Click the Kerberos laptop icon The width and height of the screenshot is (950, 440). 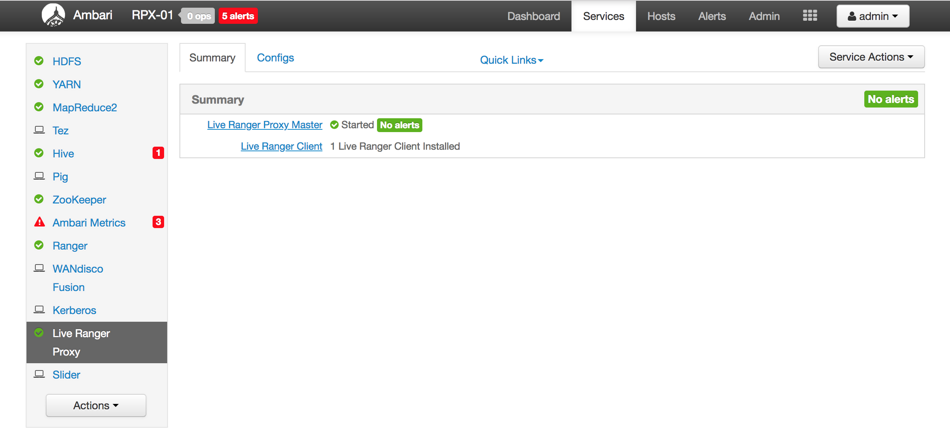click(39, 310)
